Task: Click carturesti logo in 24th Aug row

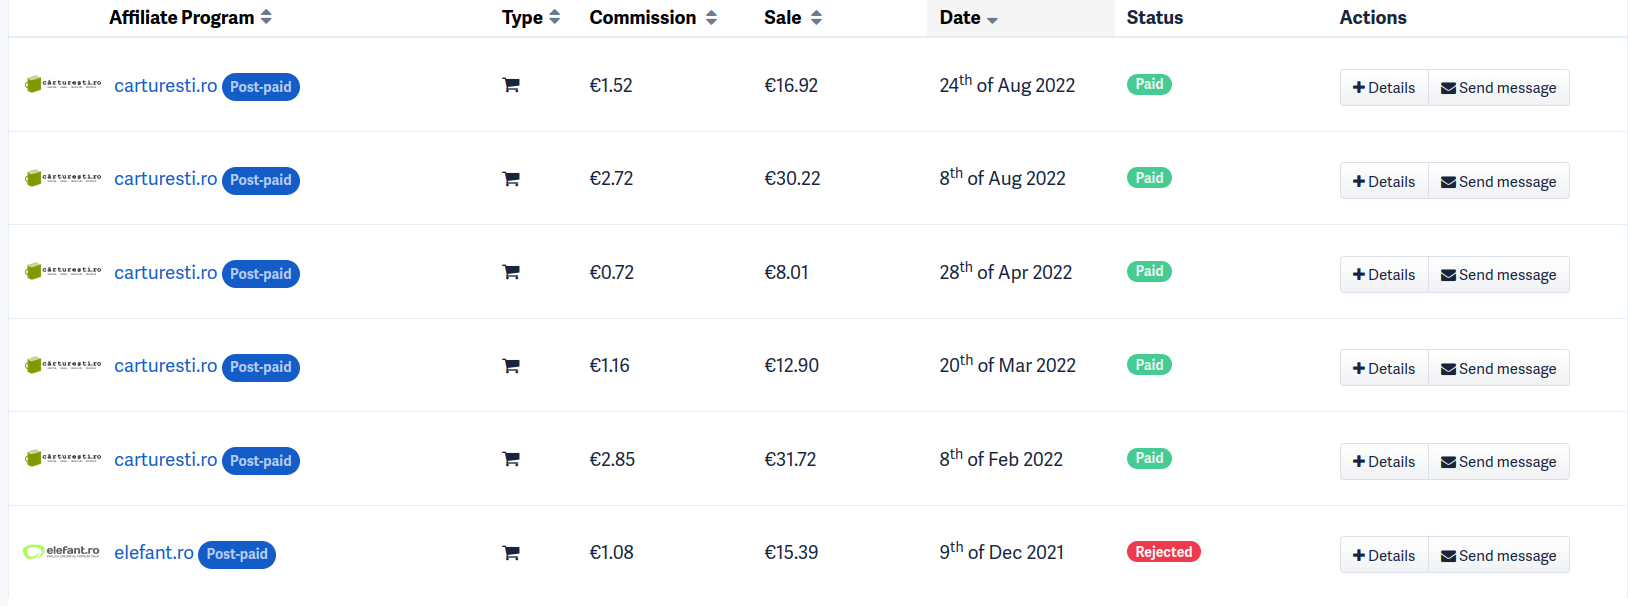Action: pos(63,85)
